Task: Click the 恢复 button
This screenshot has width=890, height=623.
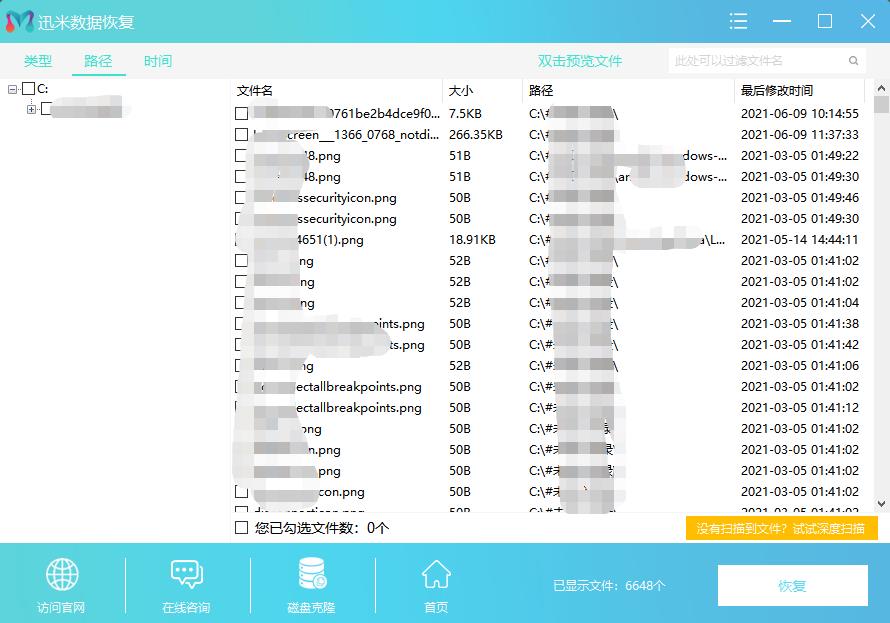Action: [792, 586]
